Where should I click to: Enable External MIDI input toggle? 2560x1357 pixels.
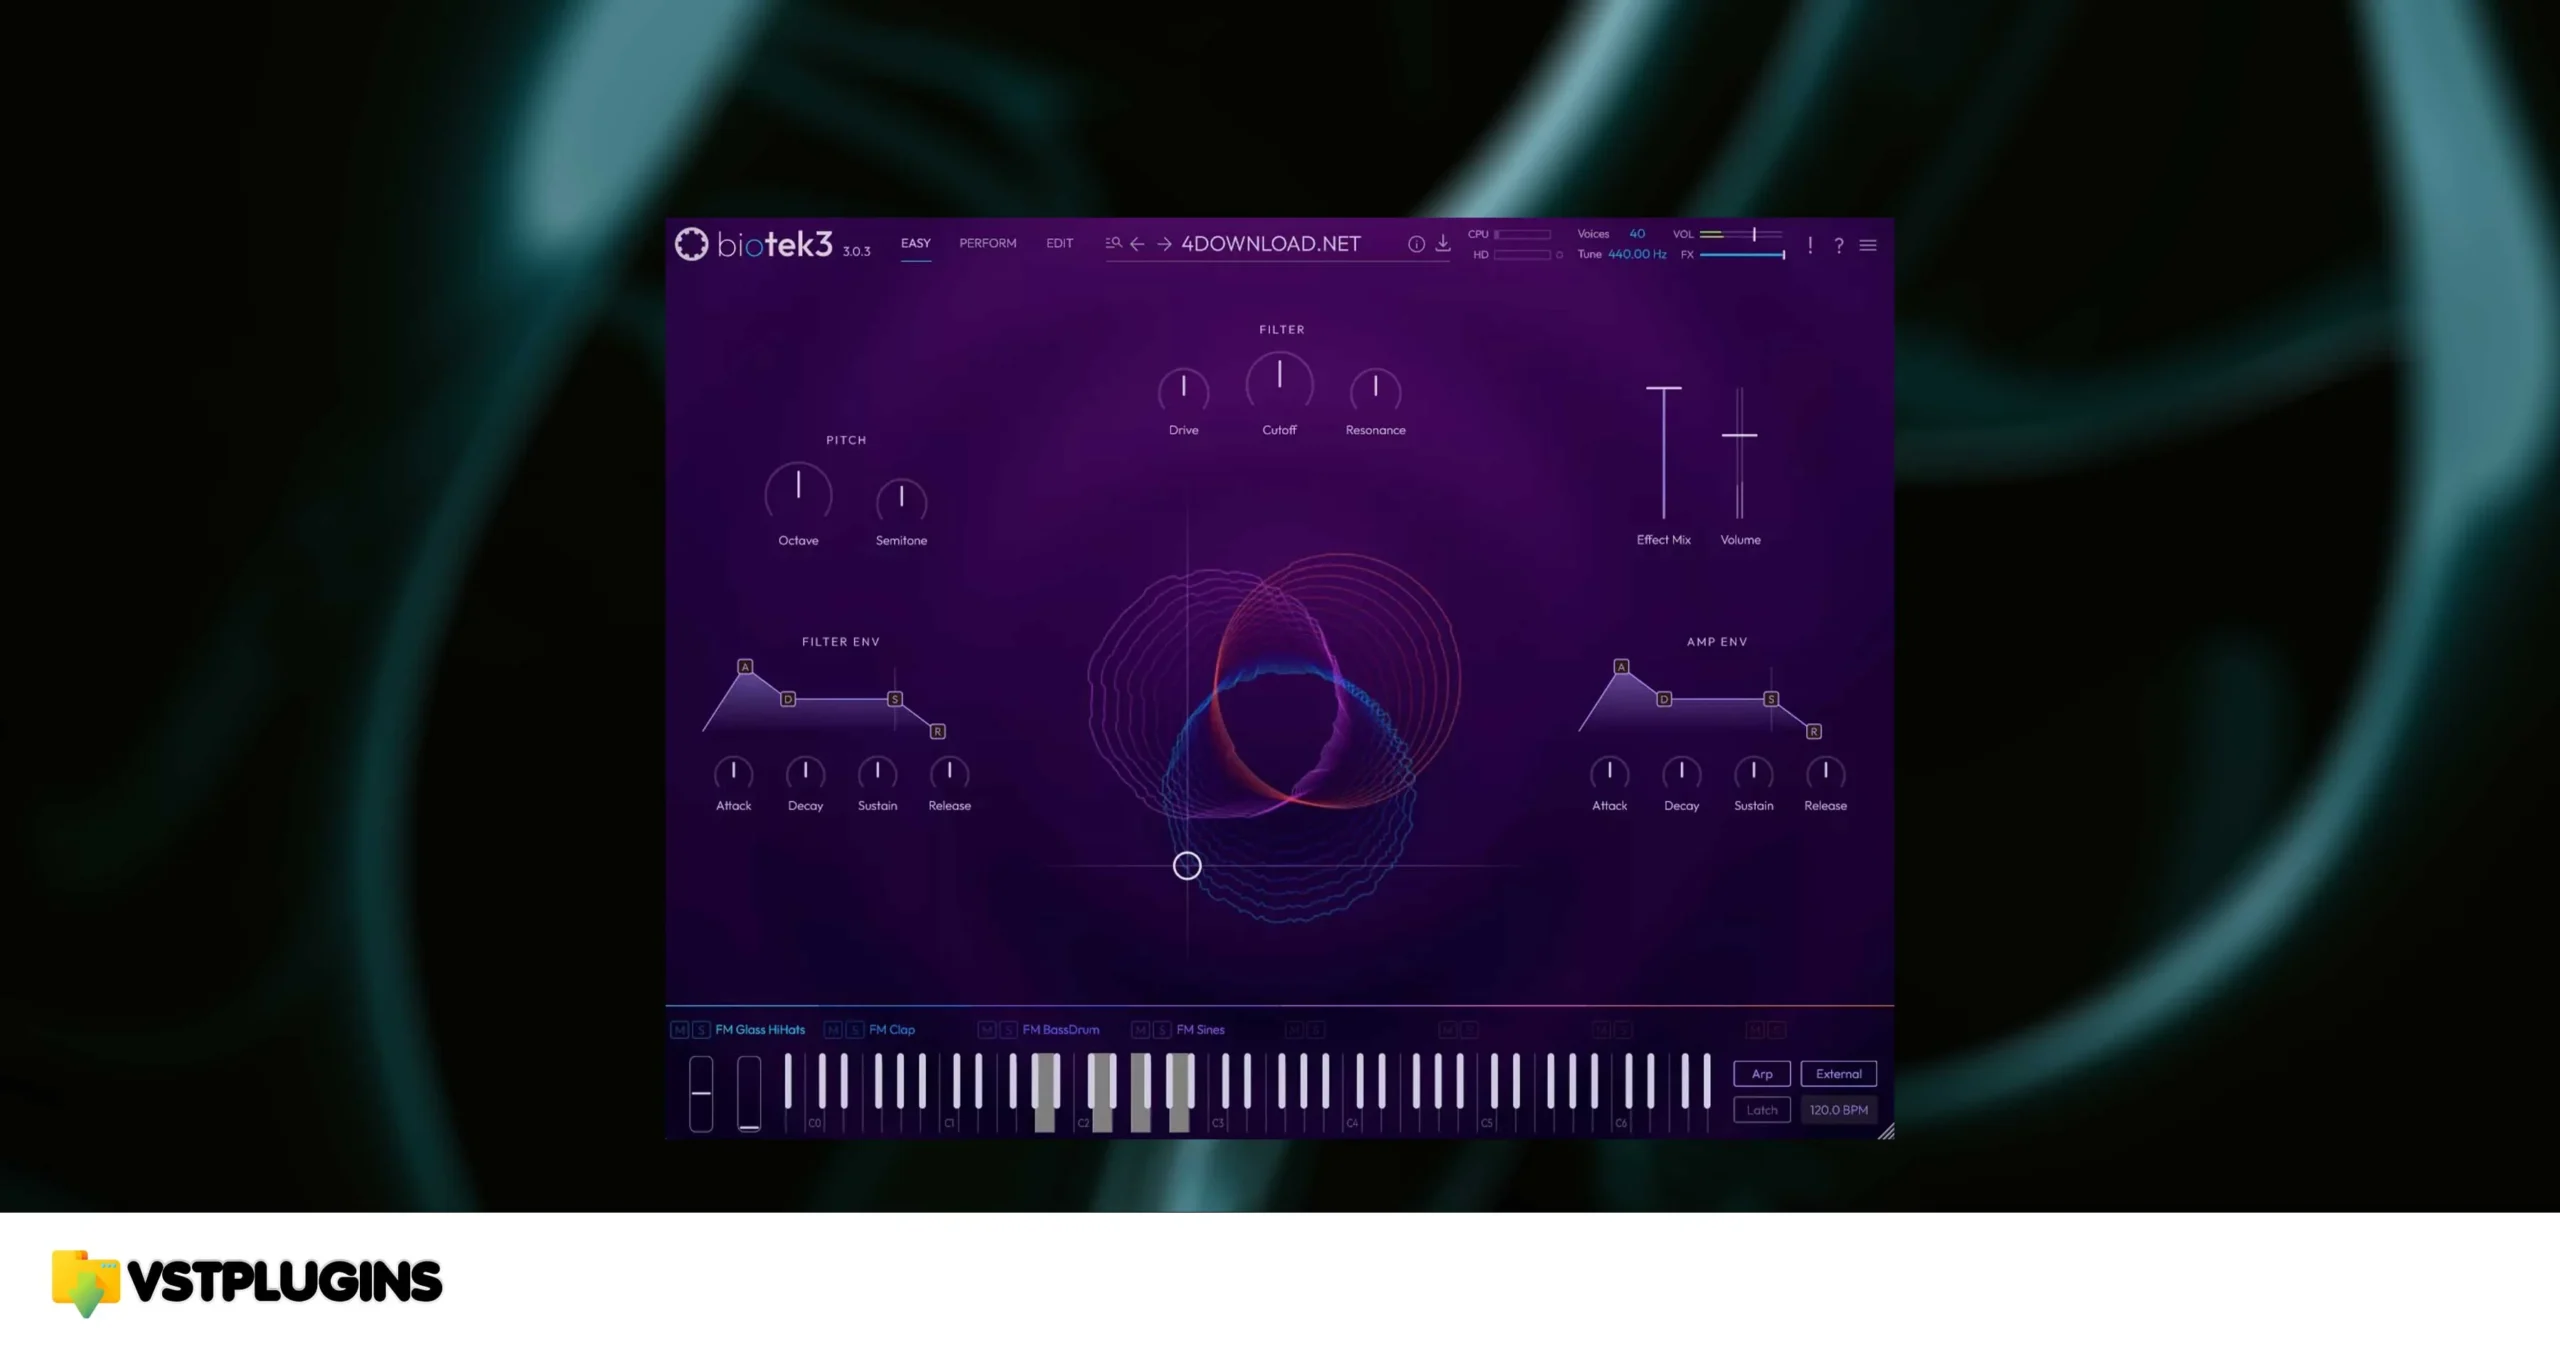[1839, 1072]
